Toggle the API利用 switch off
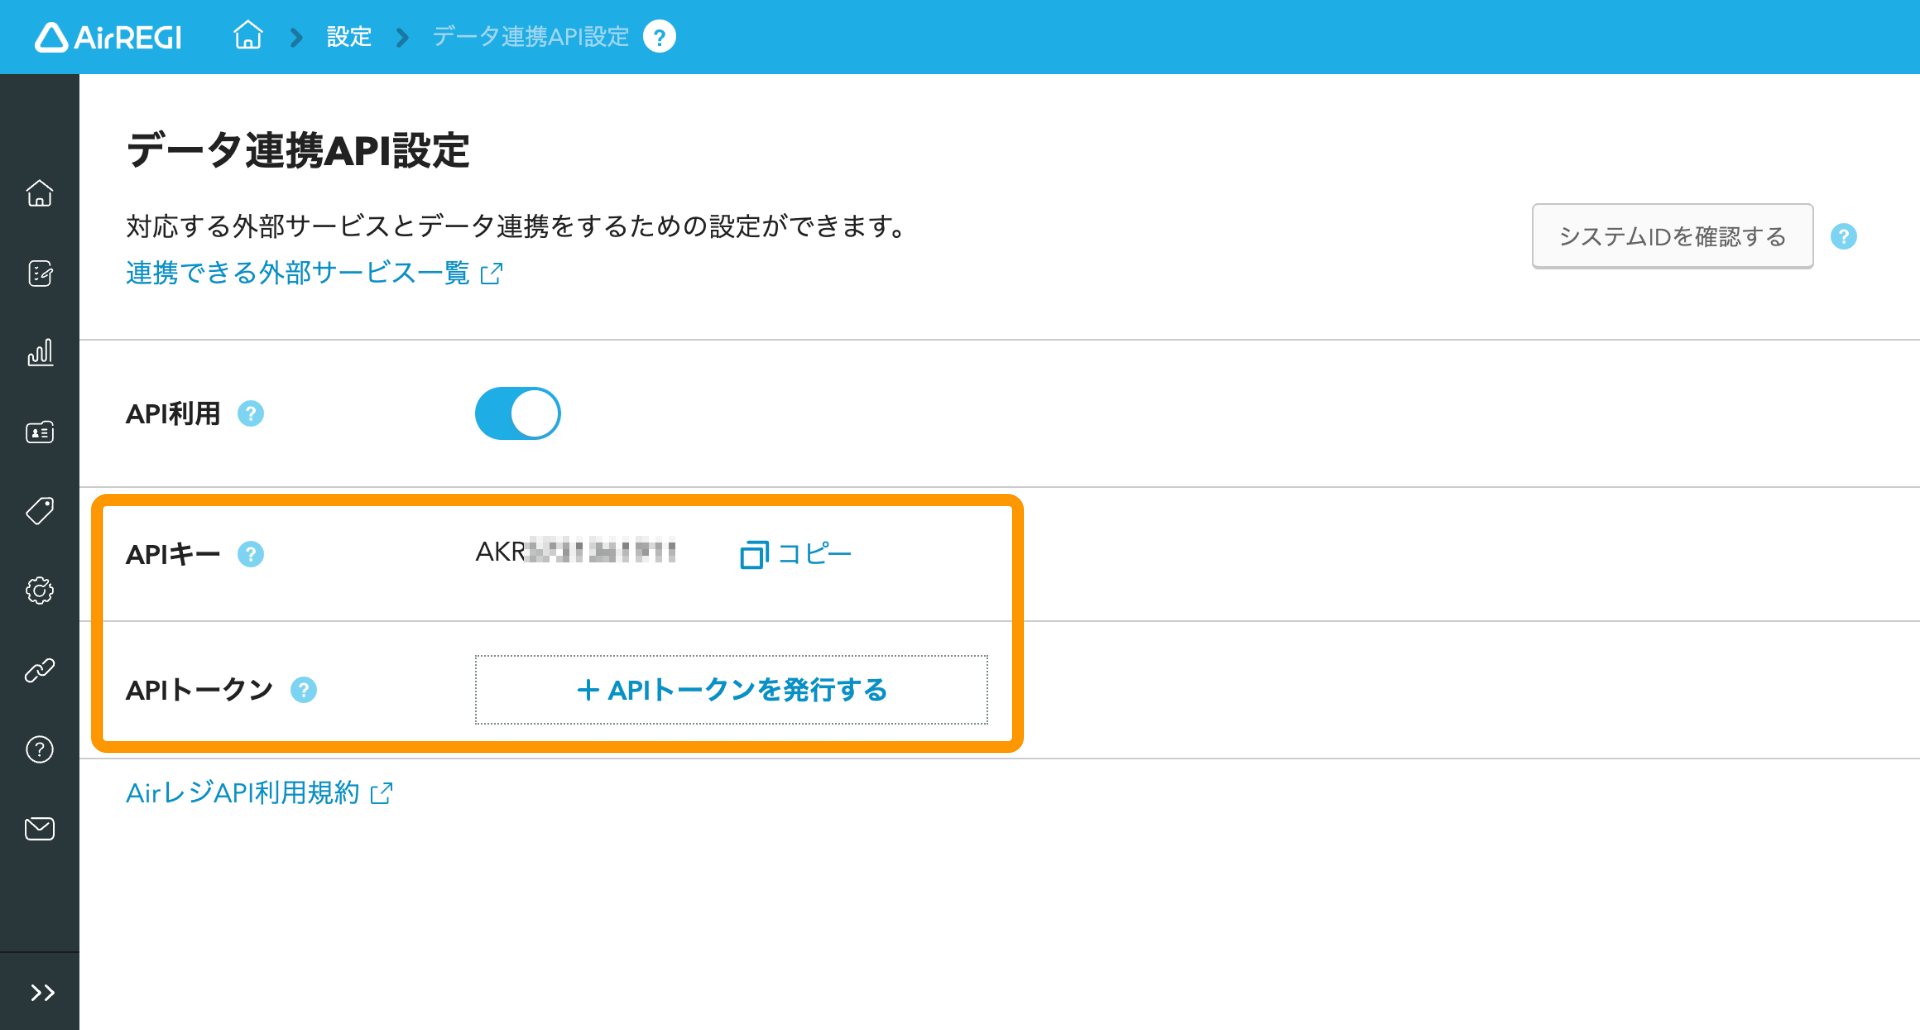 [518, 414]
